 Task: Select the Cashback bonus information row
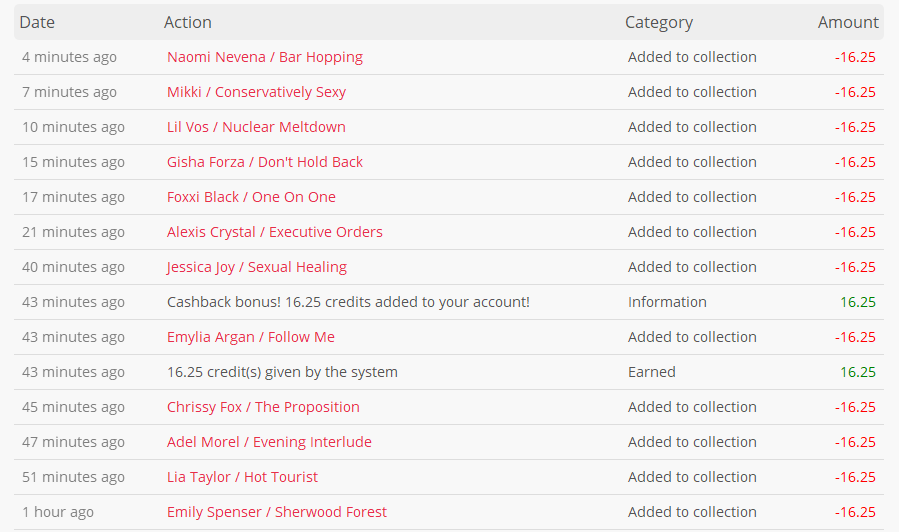[449, 302]
